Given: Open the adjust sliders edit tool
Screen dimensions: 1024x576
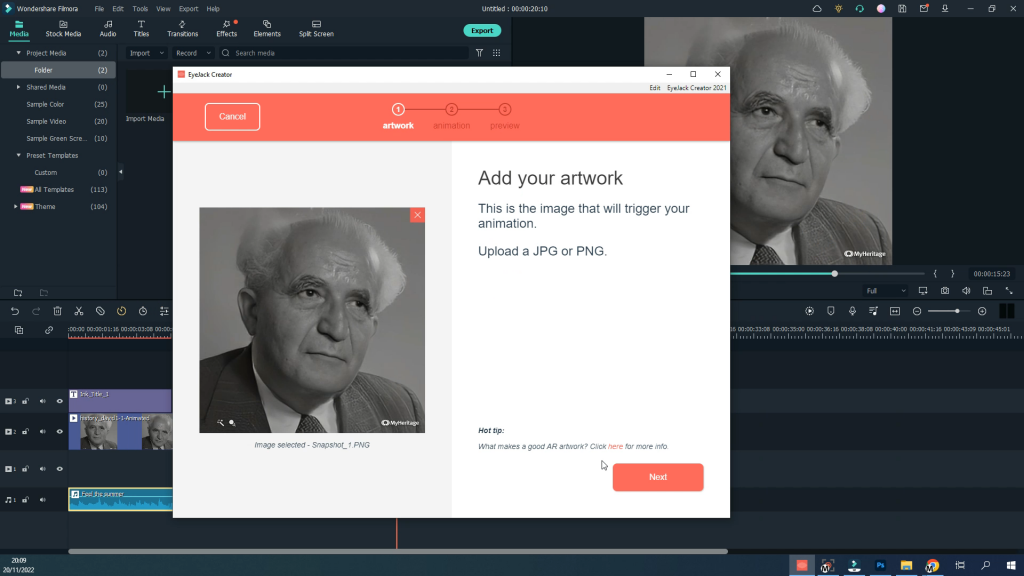Looking at the screenshot, I should [164, 312].
